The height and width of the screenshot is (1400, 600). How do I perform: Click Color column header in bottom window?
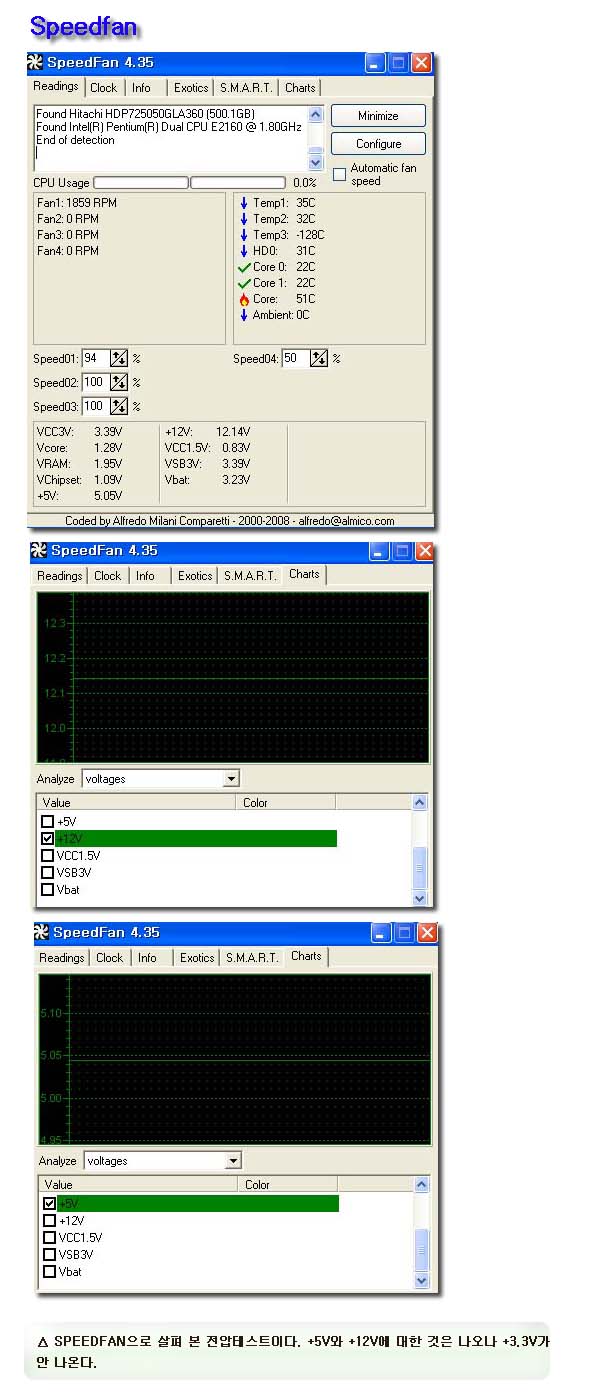289,1185
